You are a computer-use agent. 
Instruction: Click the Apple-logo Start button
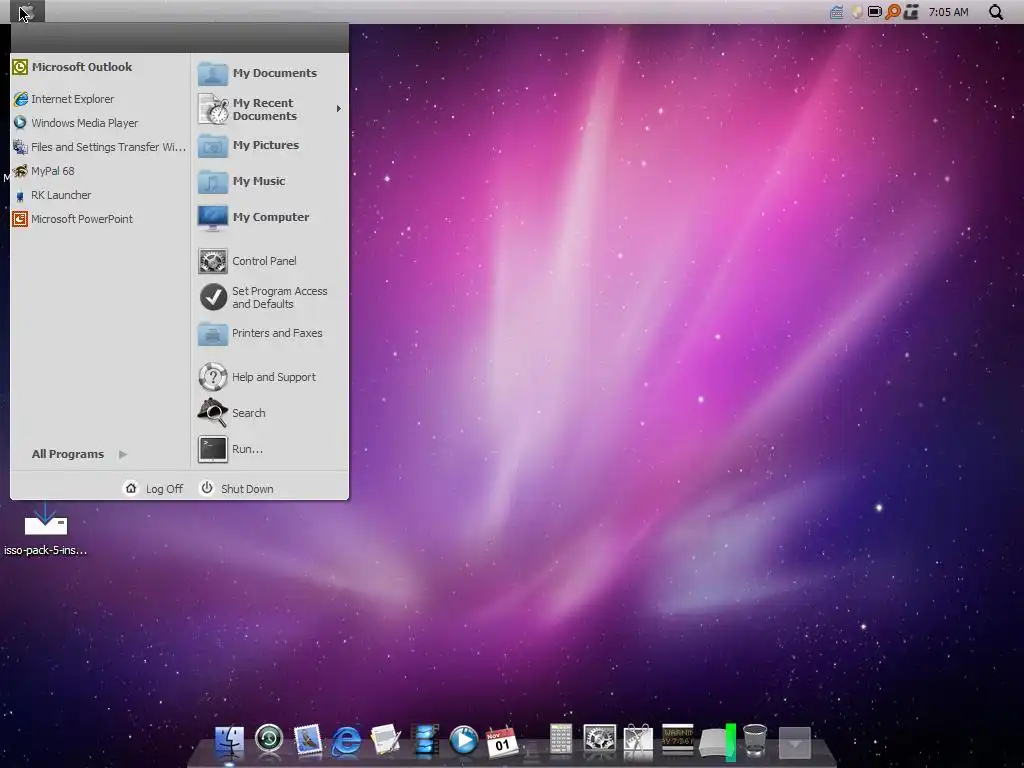pyautogui.click(x=27, y=12)
